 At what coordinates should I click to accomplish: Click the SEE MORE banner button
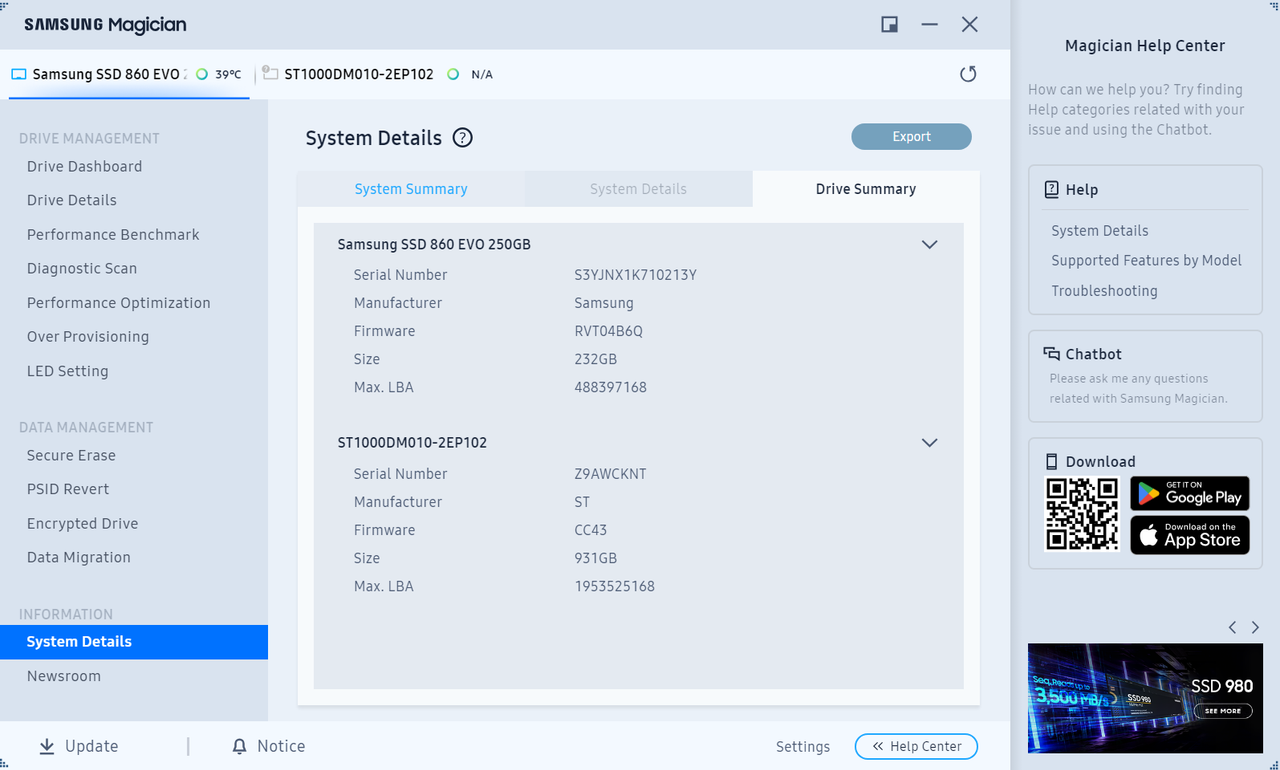pyautogui.click(x=1222, y=711)
